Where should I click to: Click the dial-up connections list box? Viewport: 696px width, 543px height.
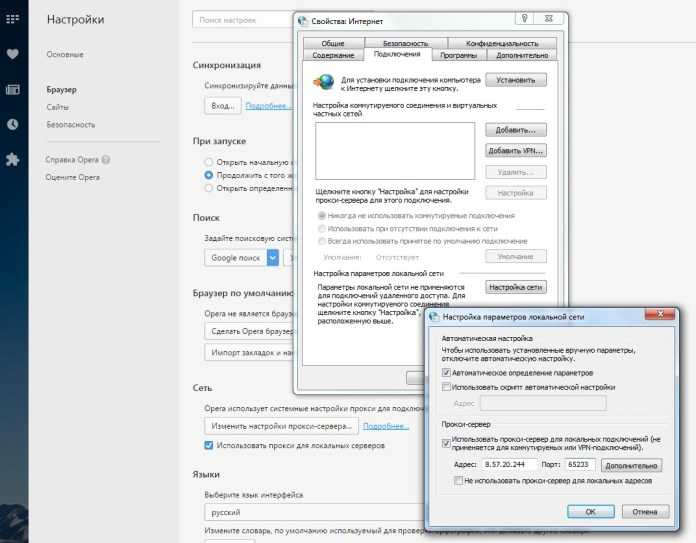coord(395,151)
